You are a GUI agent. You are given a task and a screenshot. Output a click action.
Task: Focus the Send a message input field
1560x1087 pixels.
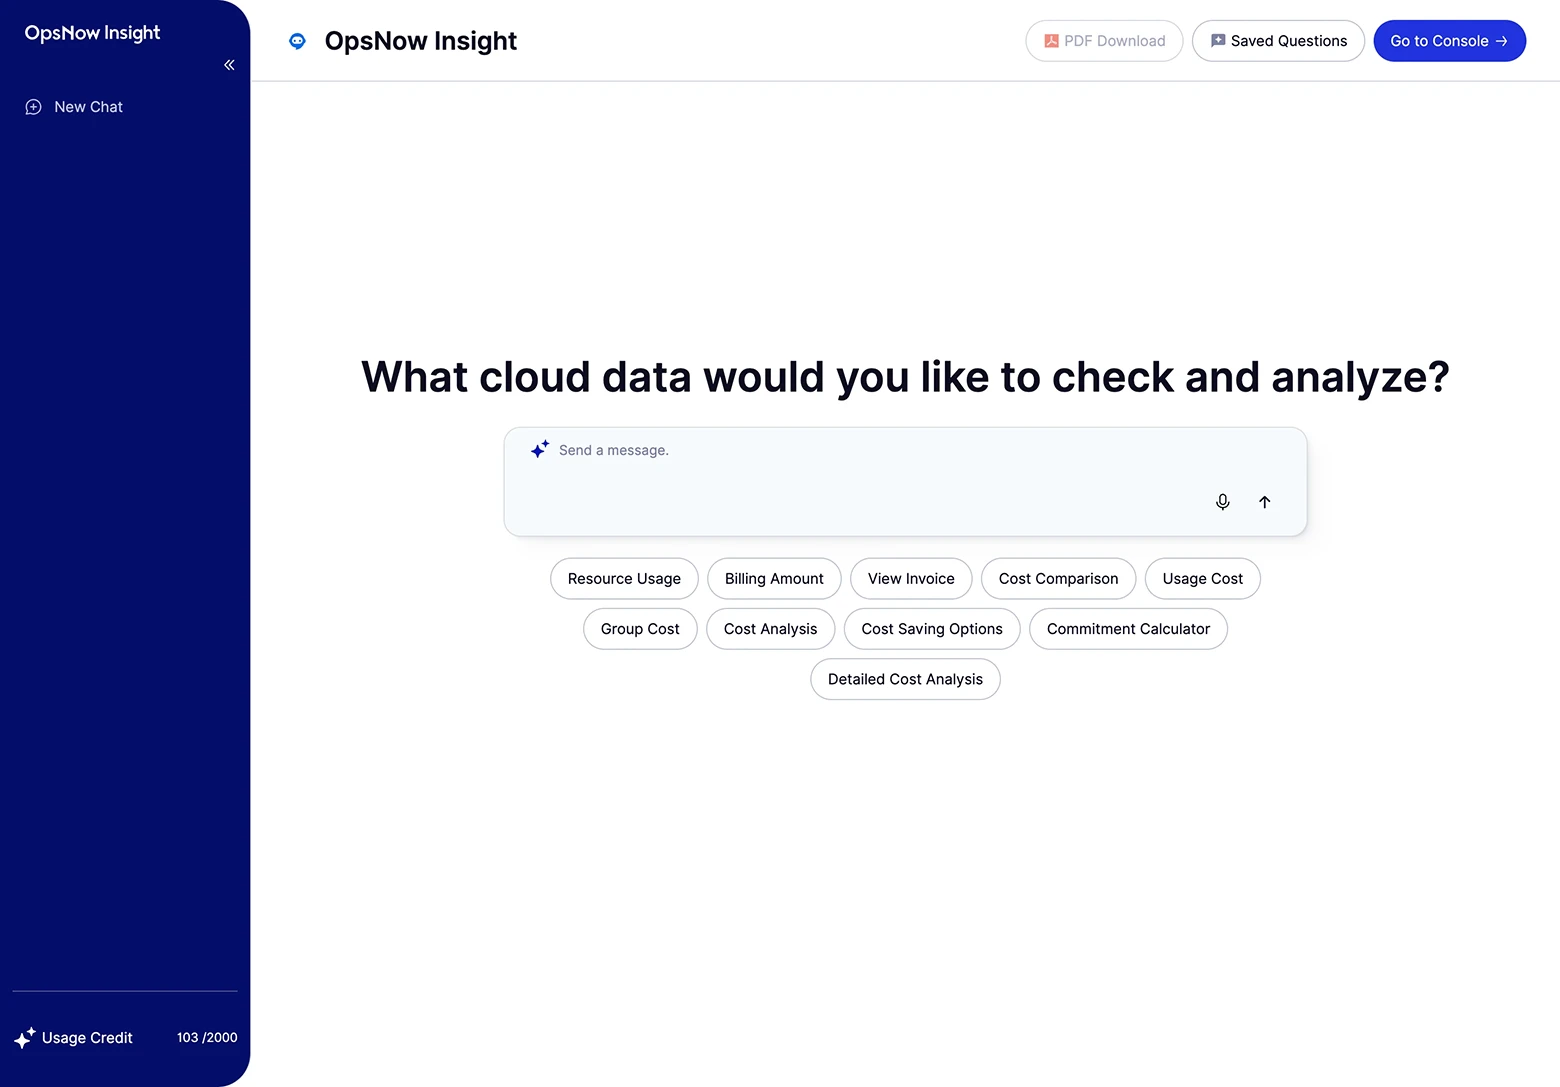(905, 482)
